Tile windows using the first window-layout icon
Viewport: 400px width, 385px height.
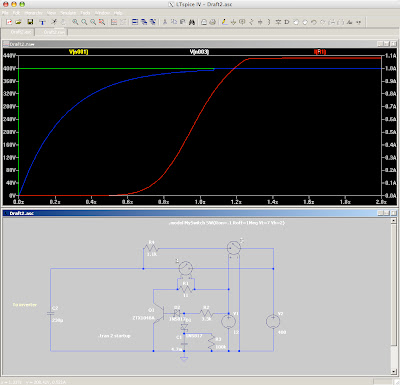[x=135, y=22]
